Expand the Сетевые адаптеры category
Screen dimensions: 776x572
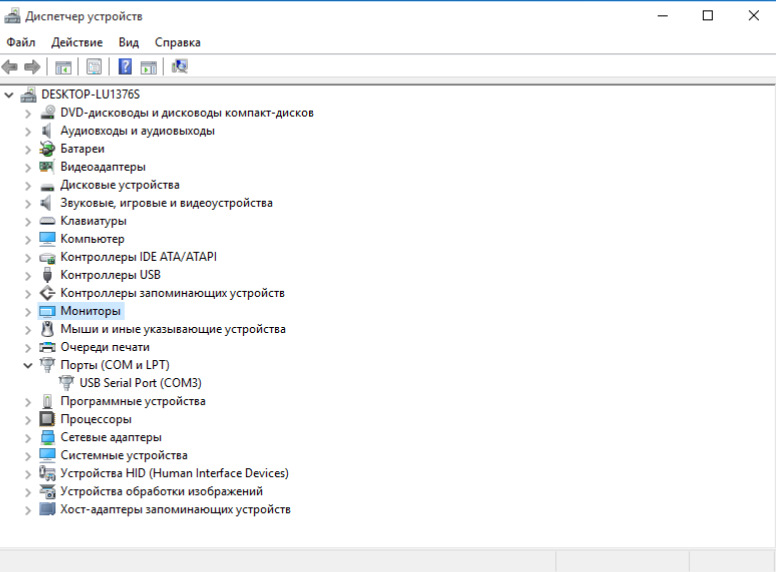click(28, 438)
